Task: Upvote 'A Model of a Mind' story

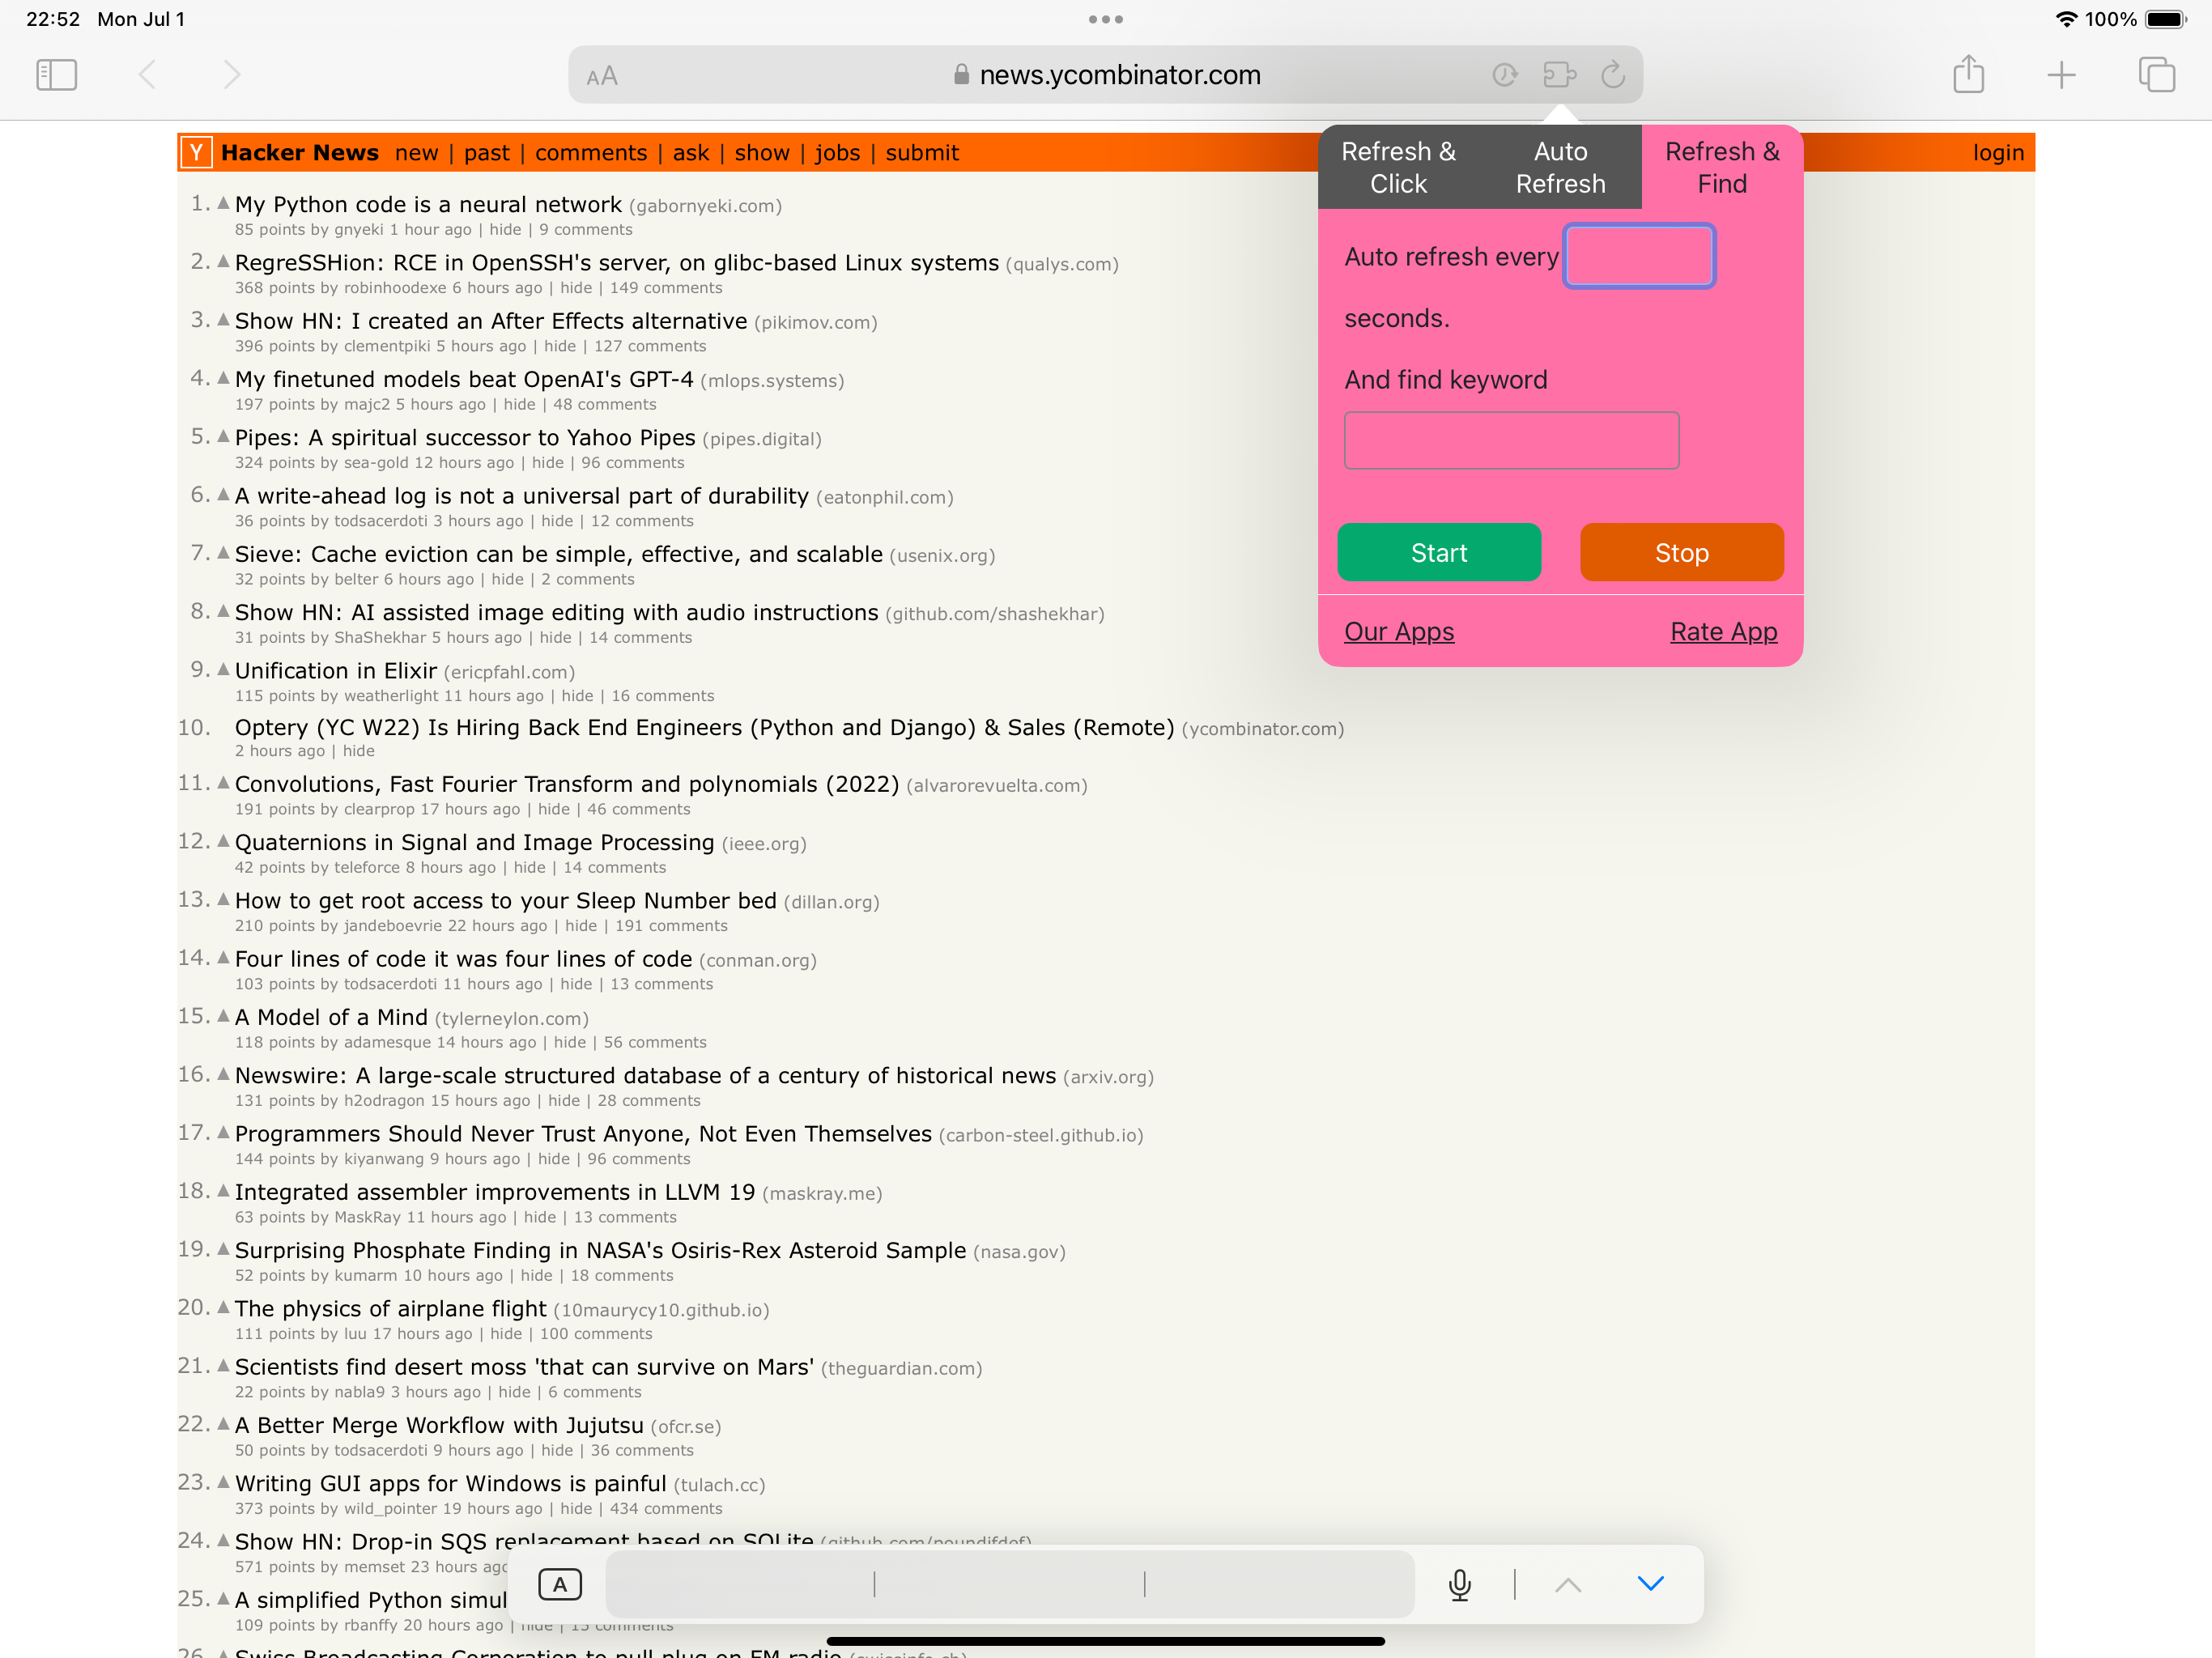Action: click(223, 1015)
